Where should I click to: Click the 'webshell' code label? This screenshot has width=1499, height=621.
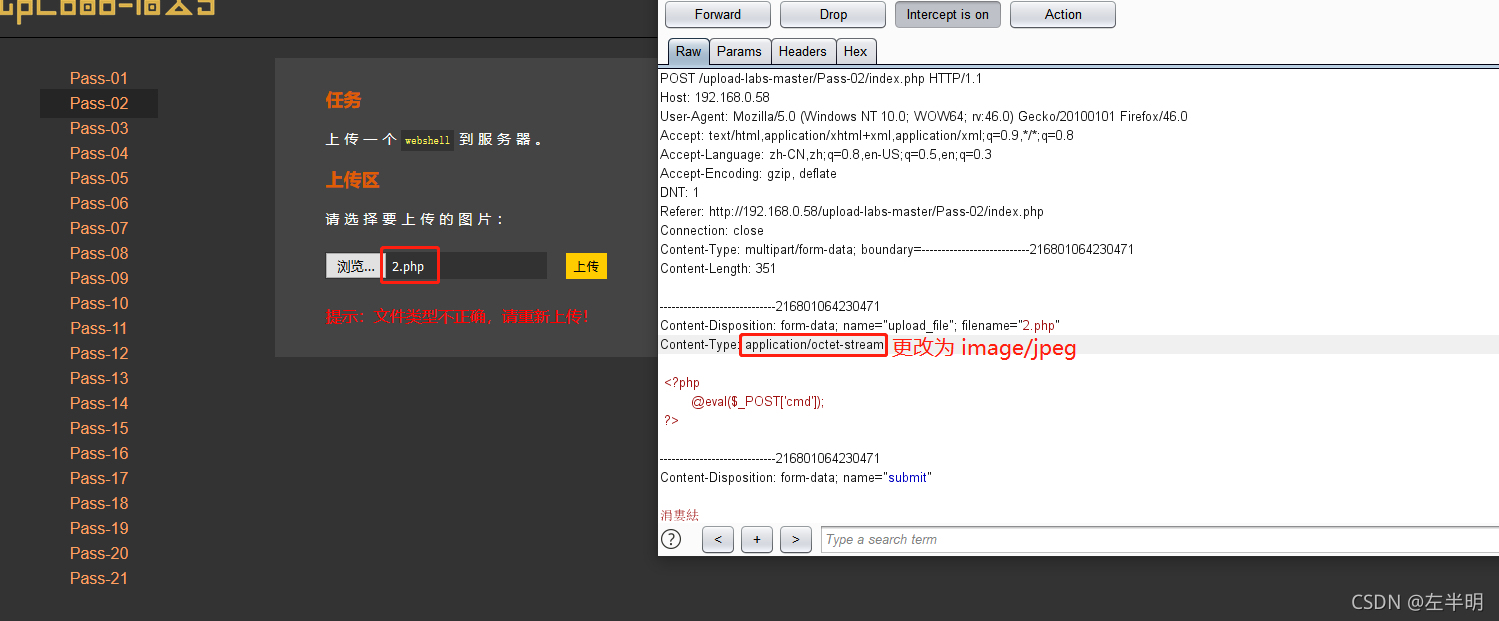[428, 140]
